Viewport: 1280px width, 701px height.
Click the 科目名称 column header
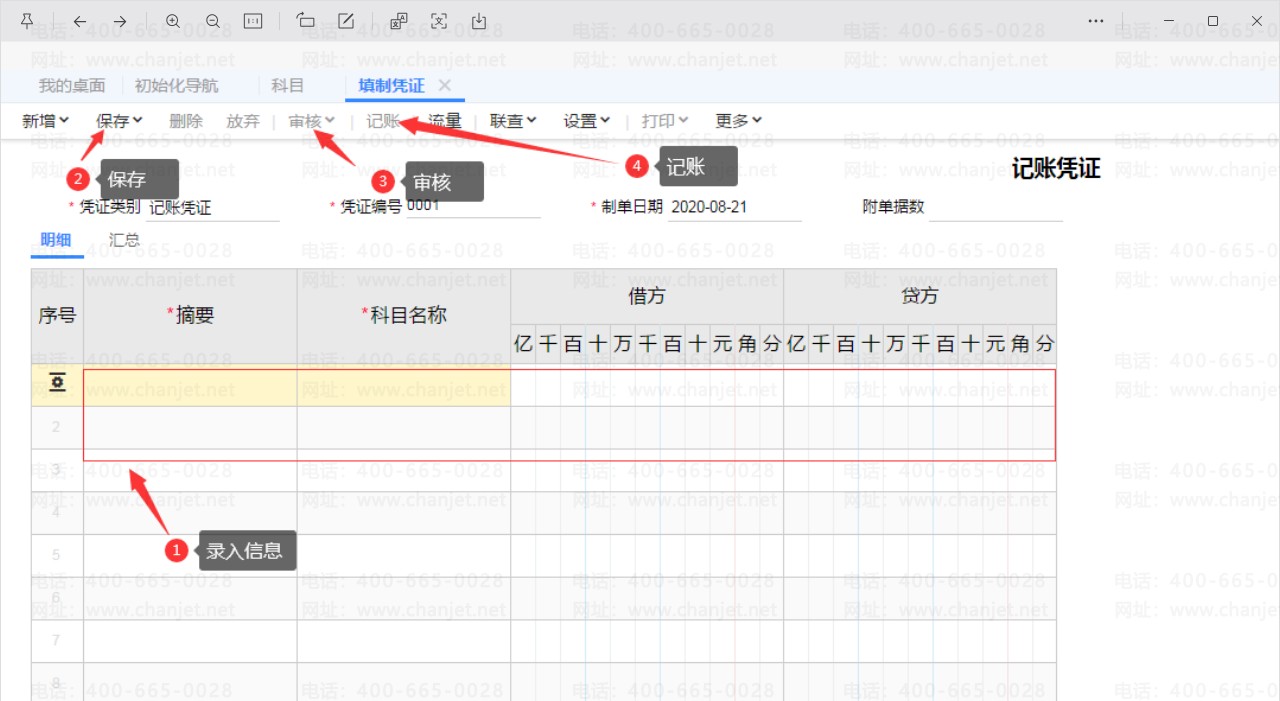coord(404,316)
